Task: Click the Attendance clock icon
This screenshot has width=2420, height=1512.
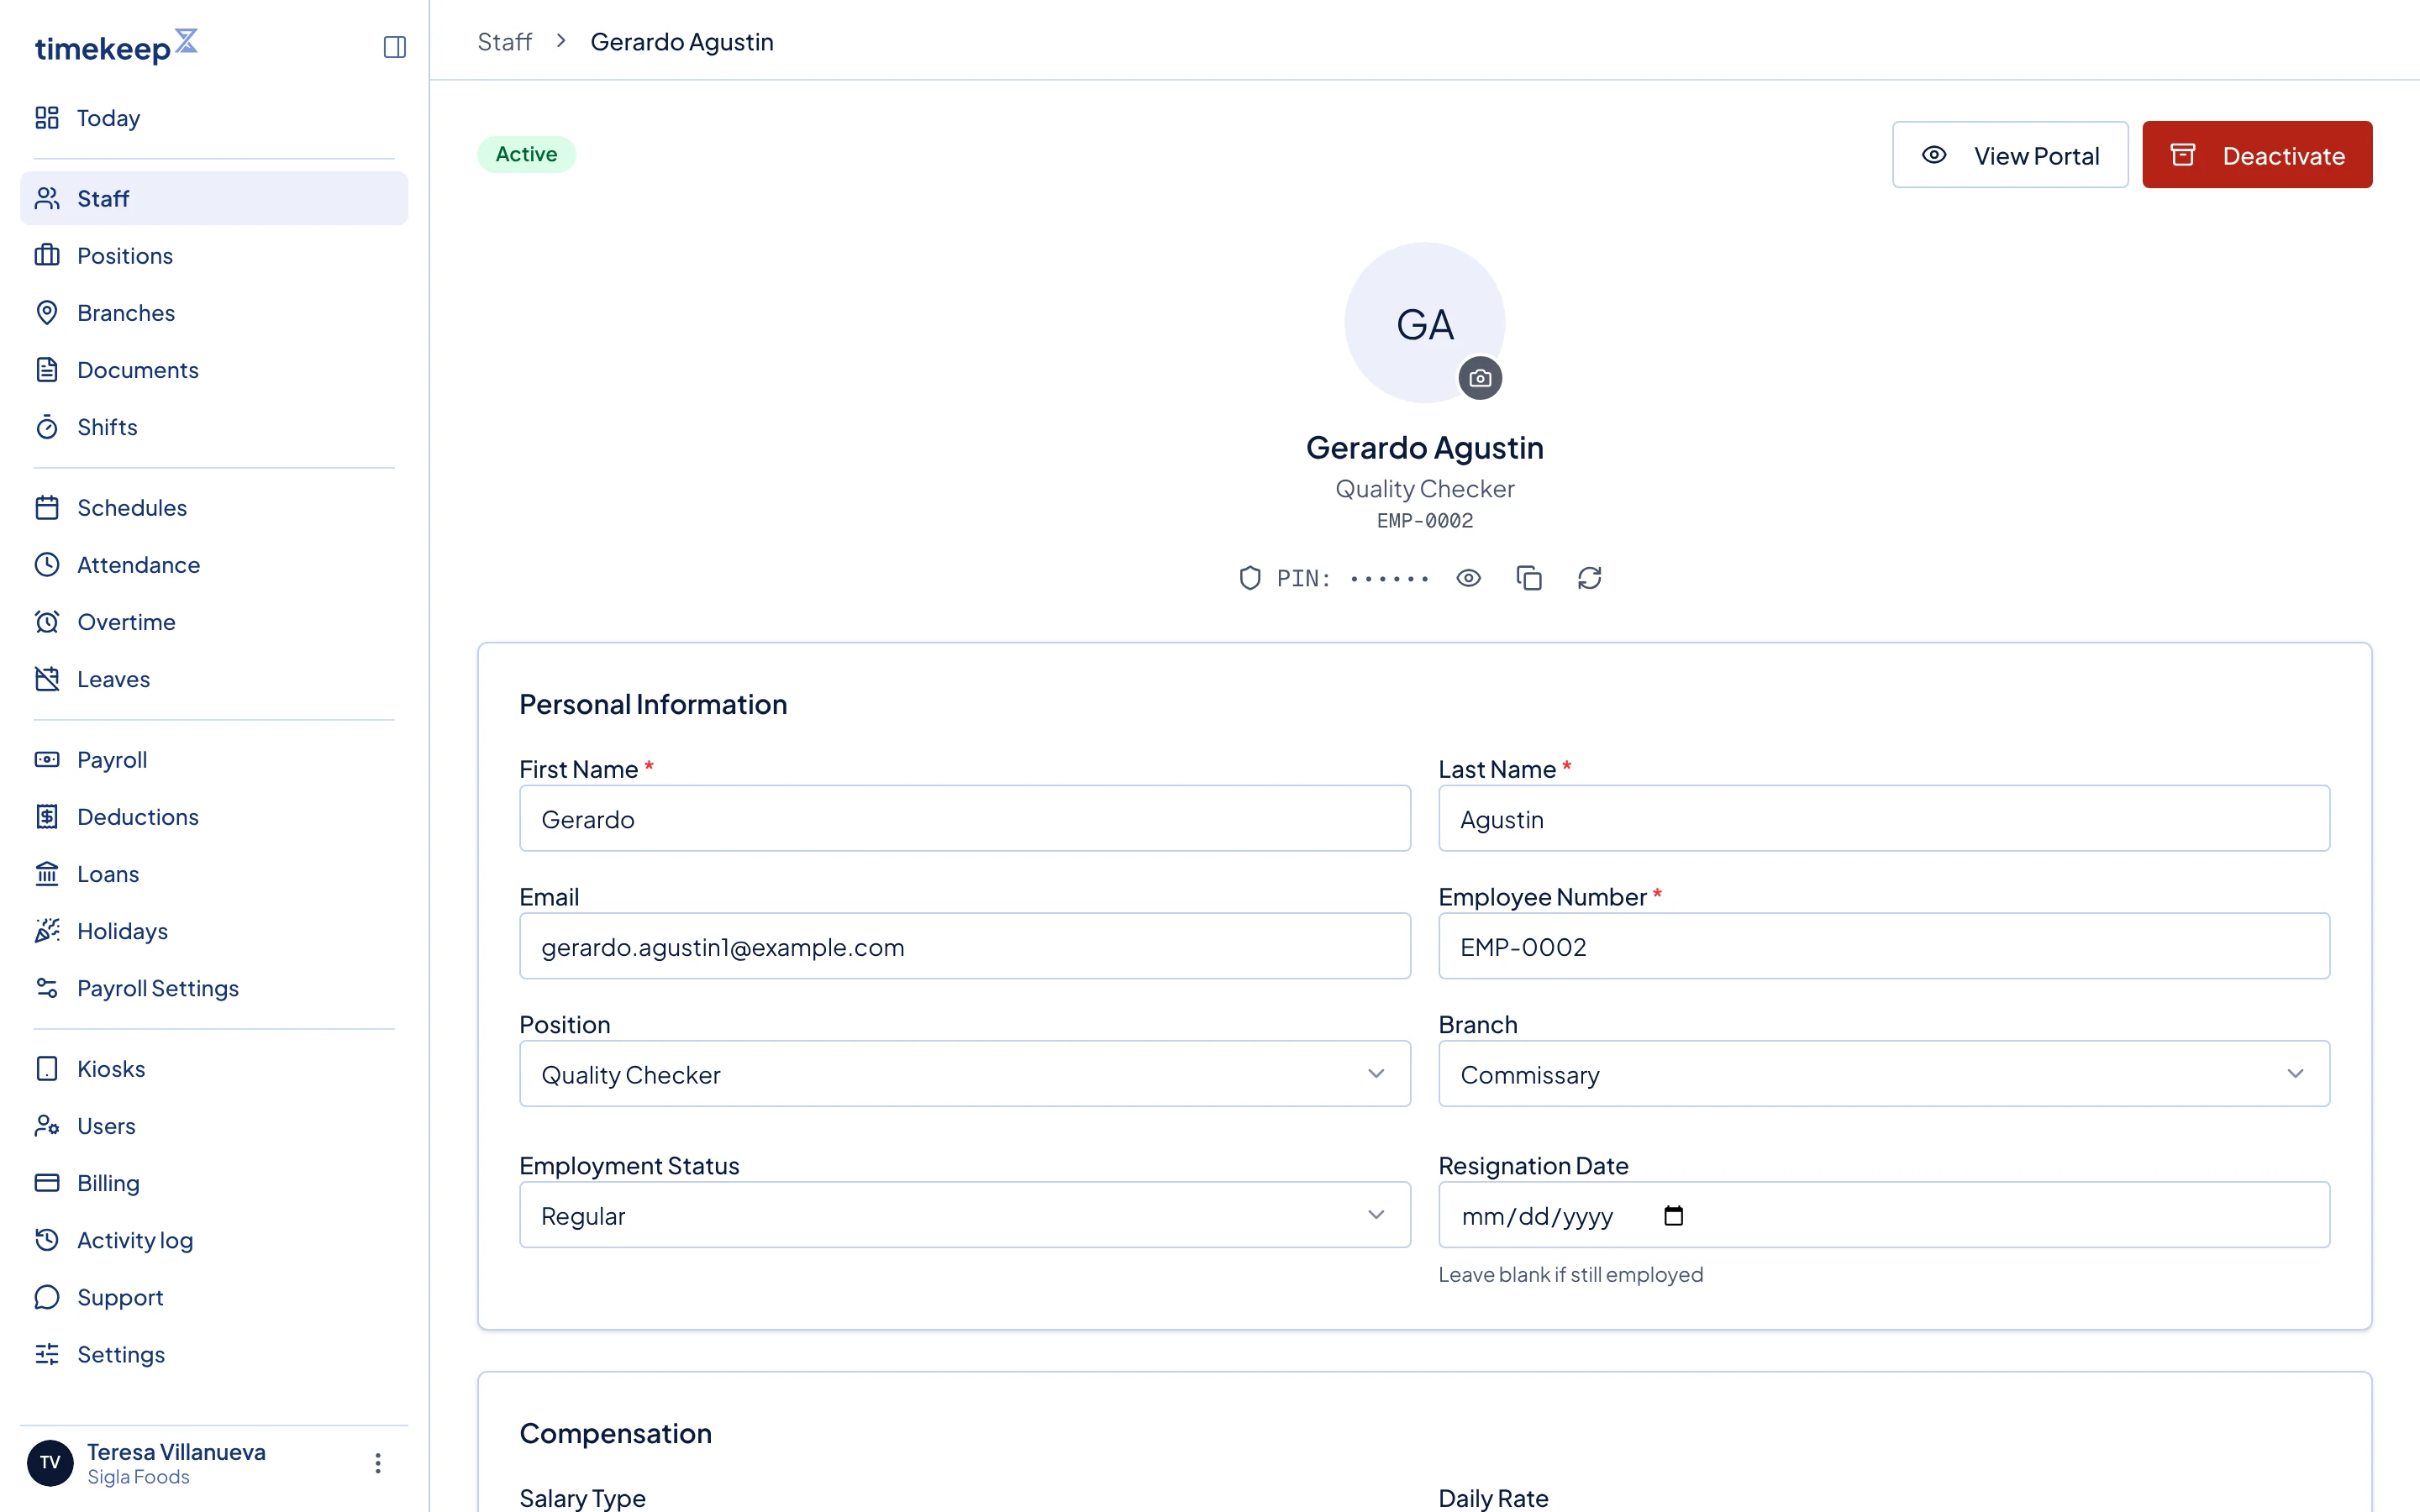Action: [x=47, y=565]
